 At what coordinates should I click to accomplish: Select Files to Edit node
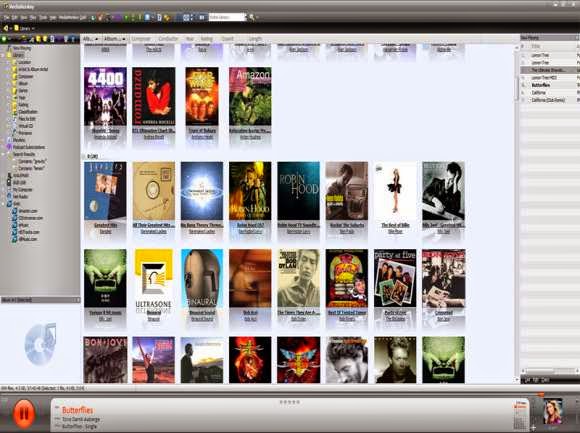[x=27, y=119]
